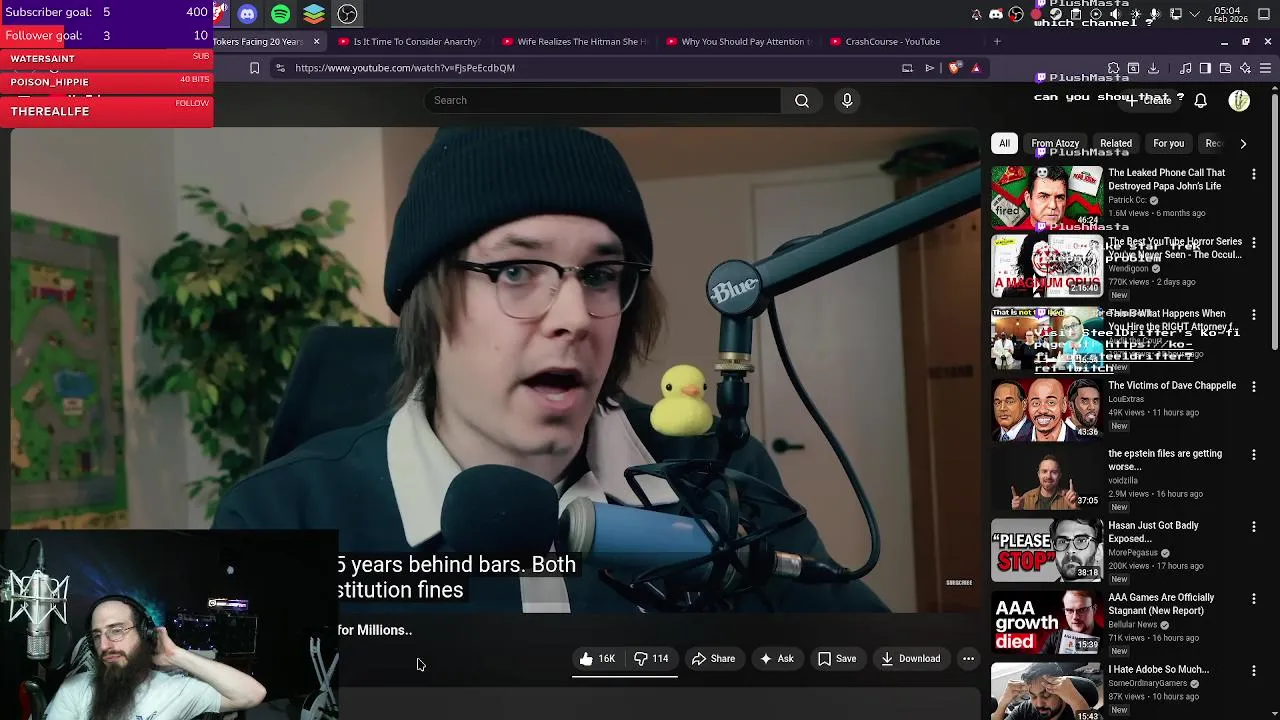Select the 'For you' filter chip

tap(1168, 143)
